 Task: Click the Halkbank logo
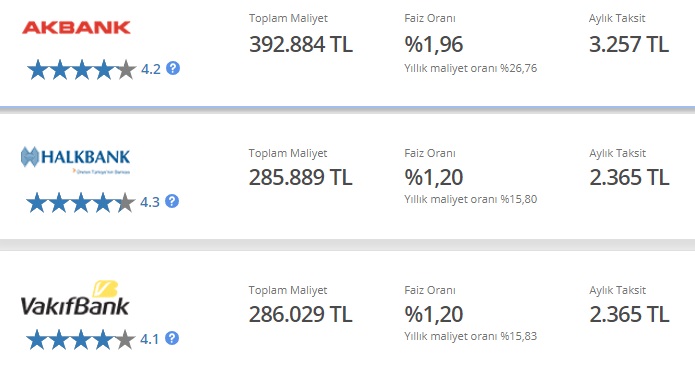[x=75, y=160]
